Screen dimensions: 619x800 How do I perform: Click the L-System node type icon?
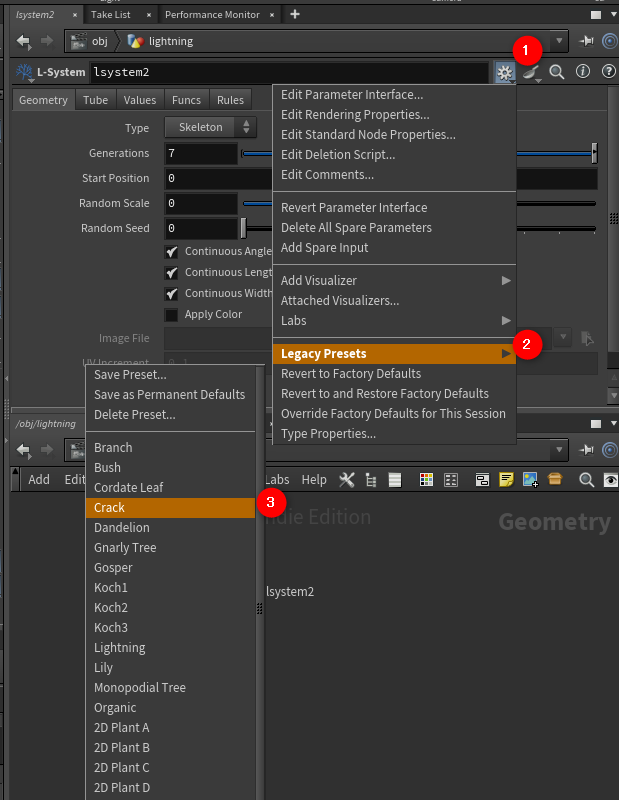[x=24, y=72]
